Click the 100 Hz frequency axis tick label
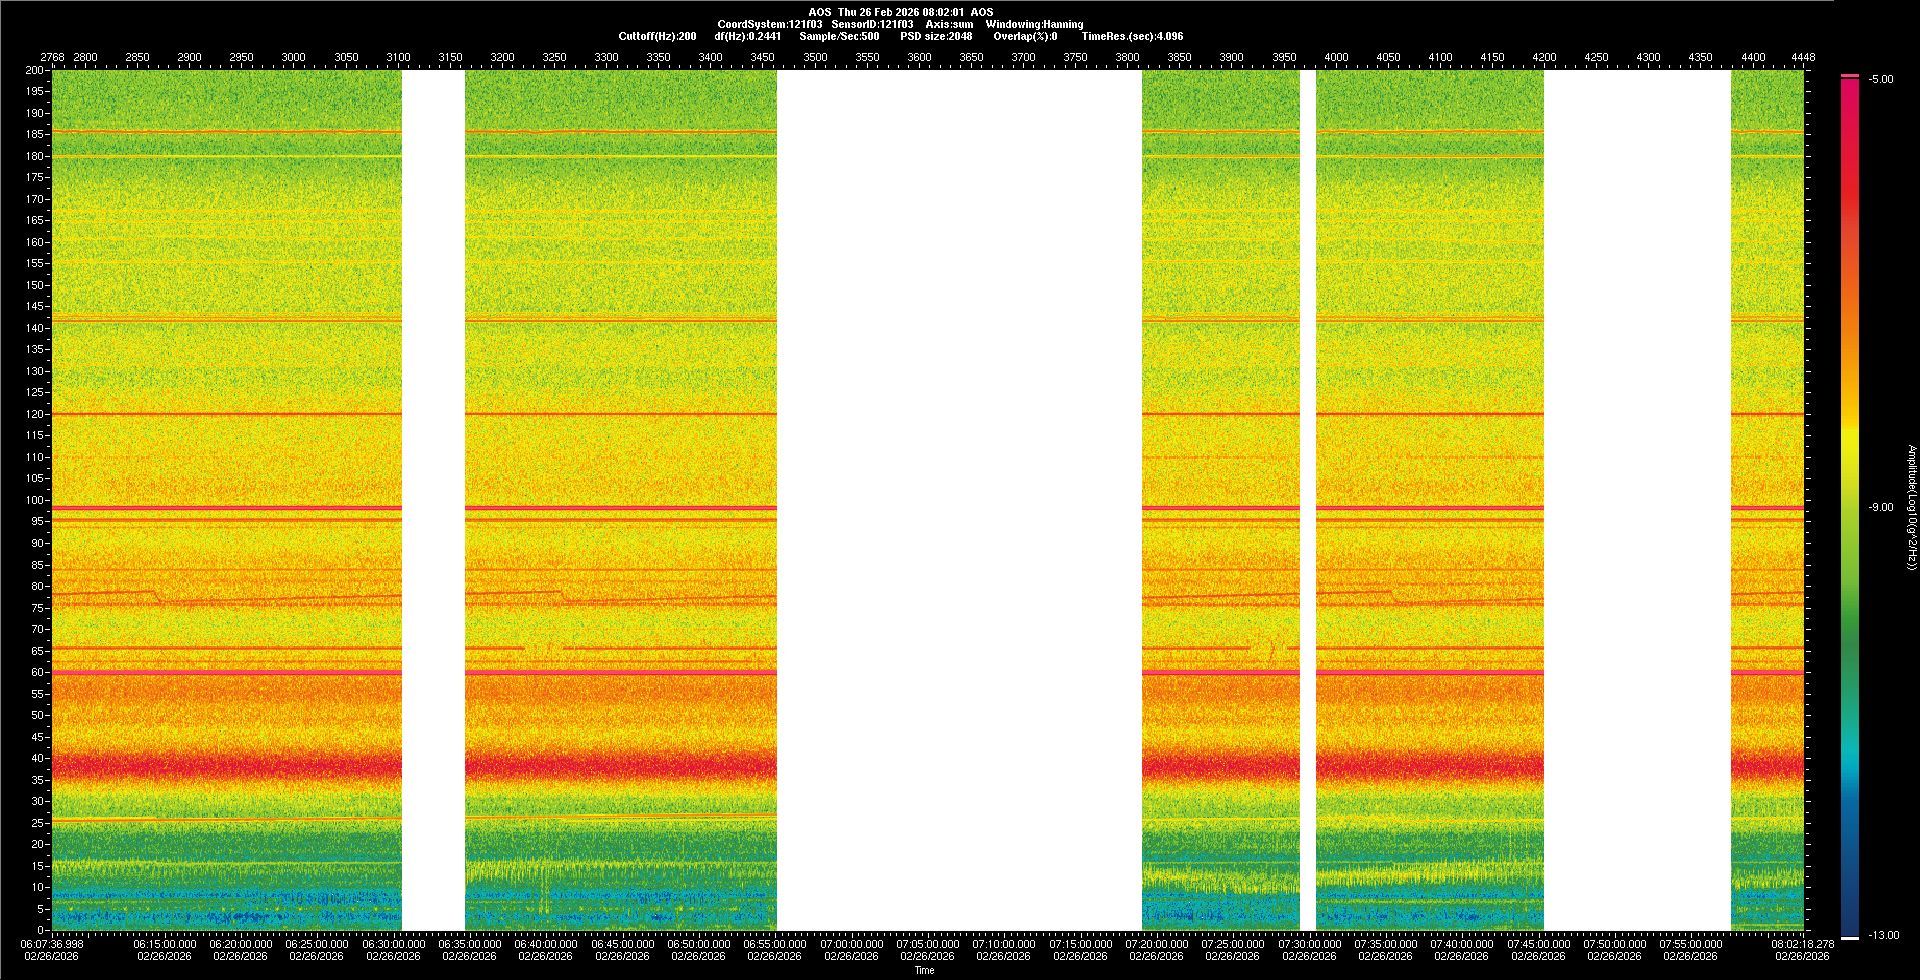Image resolution: width=1920 pixels, height=980 pixels. click(34, 500)
